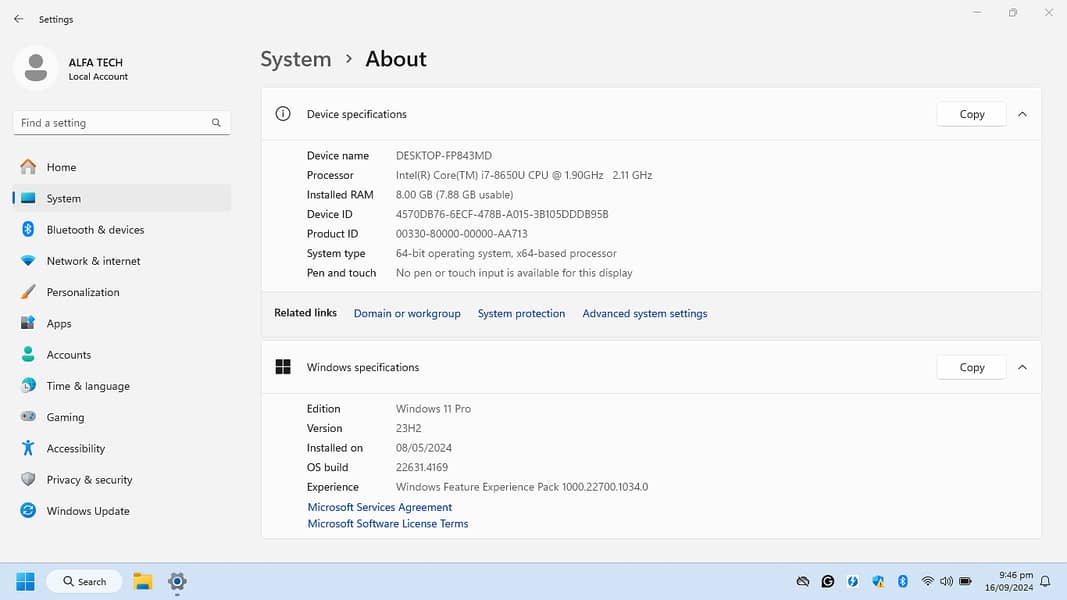The width and height of the screenshot is (1067, 600).
Task: Go to Network & internet settings
Action: coord(93,261)
